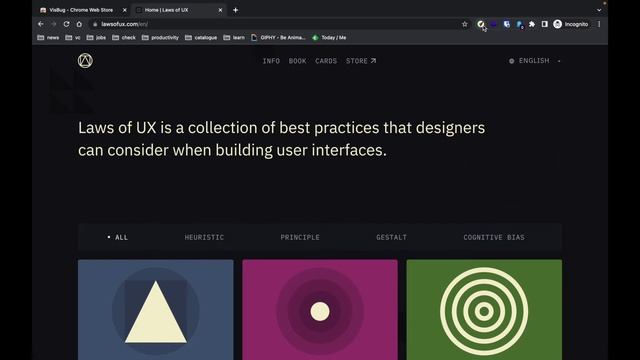Open the green concentric circles law card
This screenshot has width=640, height=360.
[484, 310]
